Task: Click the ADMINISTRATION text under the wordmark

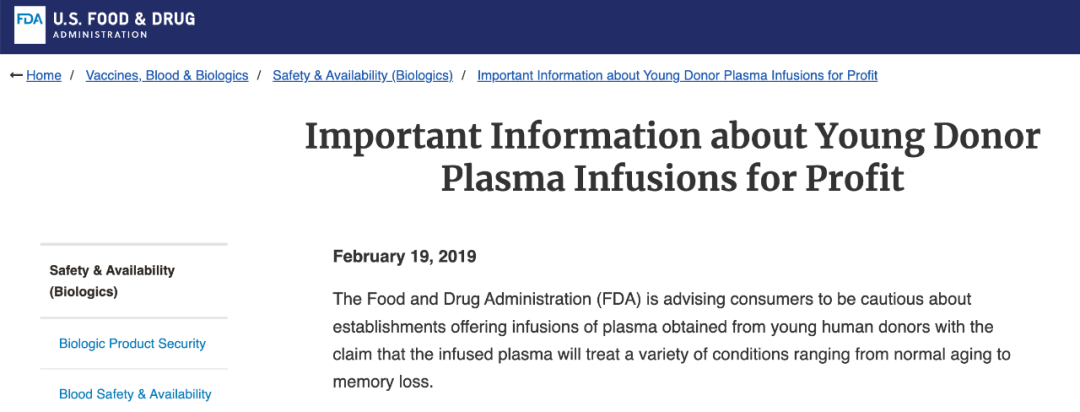Action: pos(100,34)
